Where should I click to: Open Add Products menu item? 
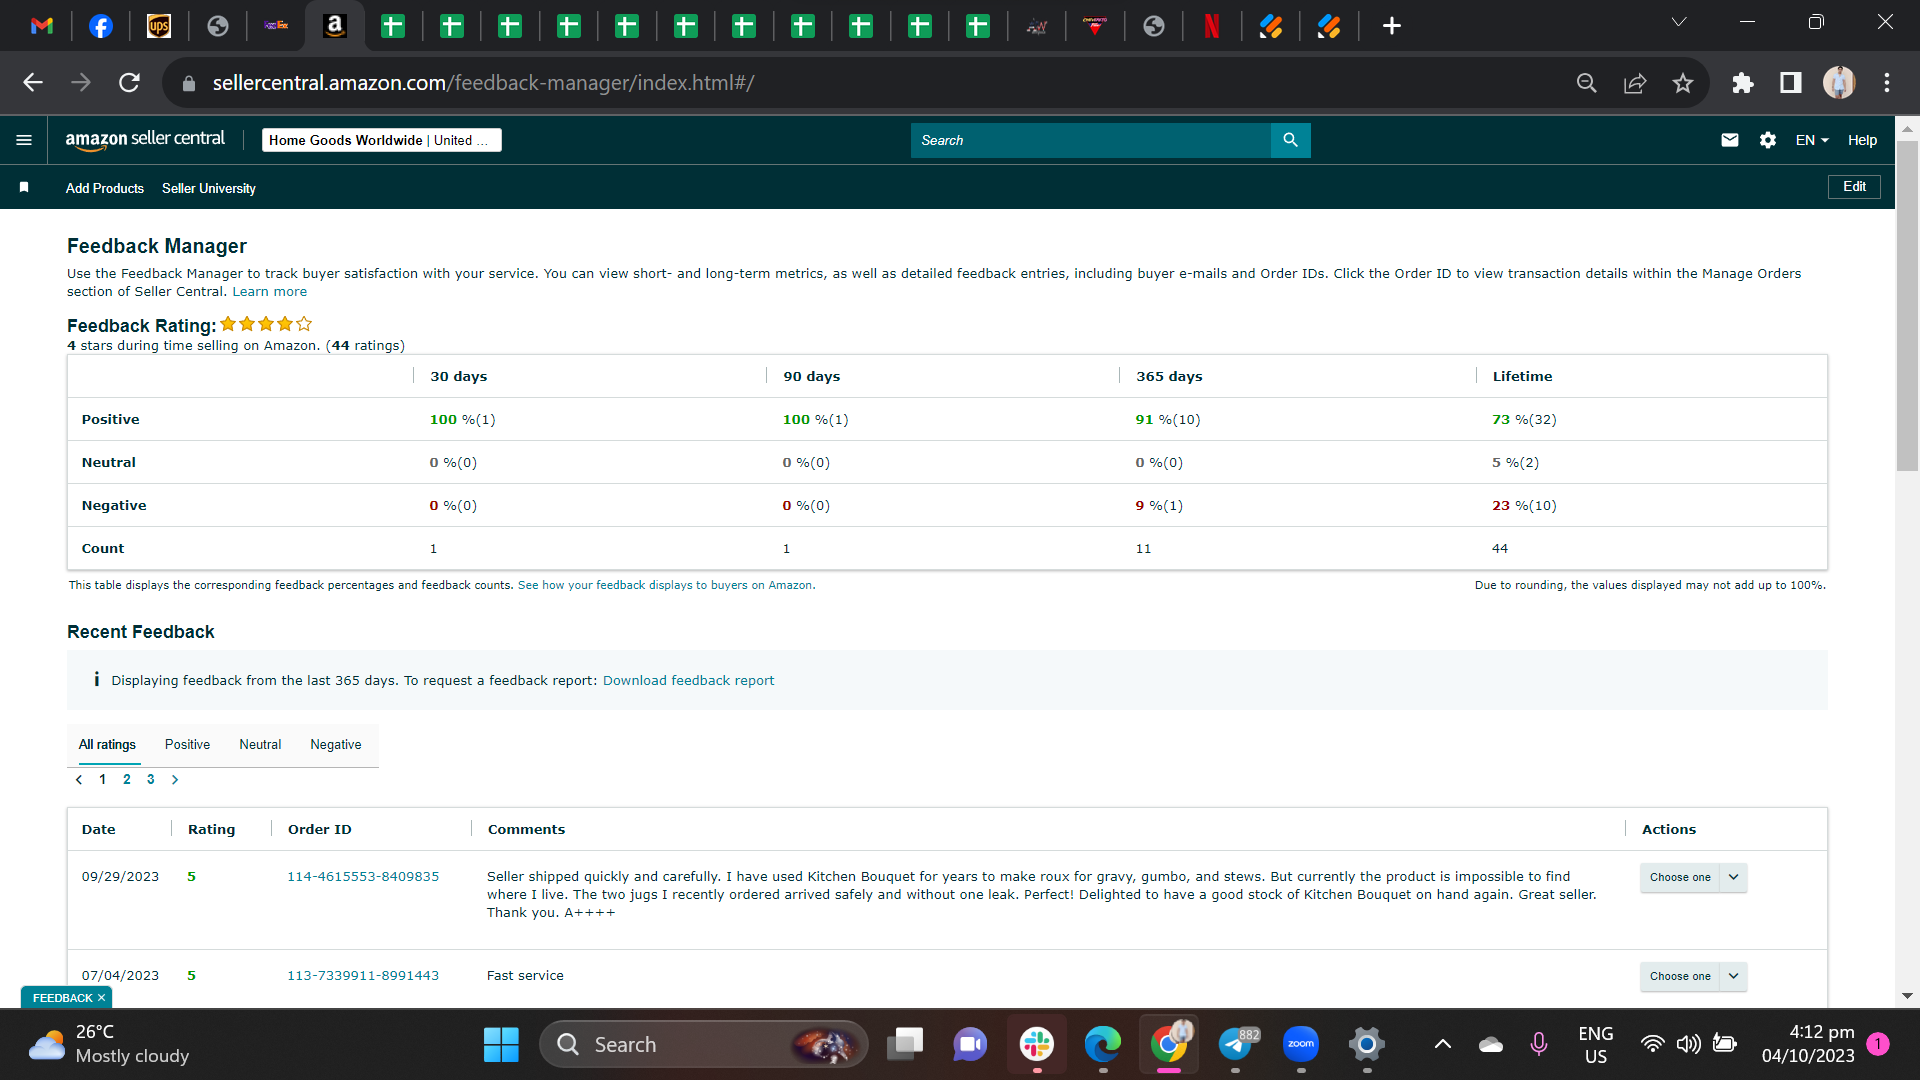tap(105, 188)
